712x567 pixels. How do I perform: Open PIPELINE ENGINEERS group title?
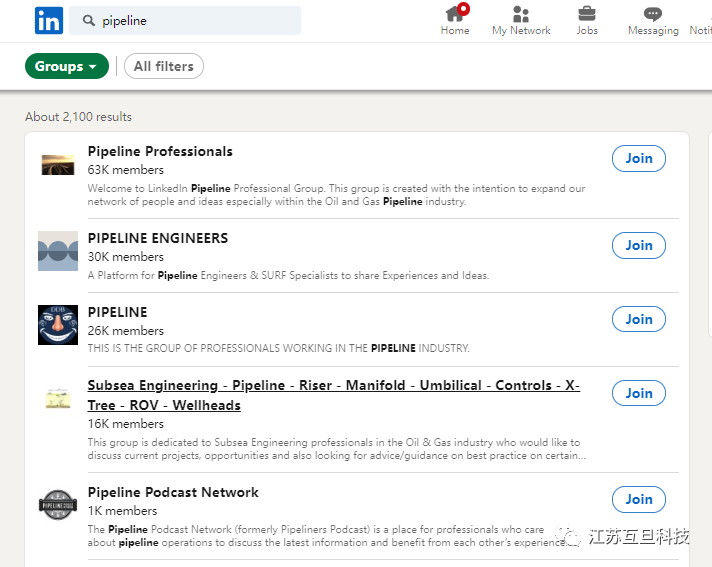coord(158,238)
